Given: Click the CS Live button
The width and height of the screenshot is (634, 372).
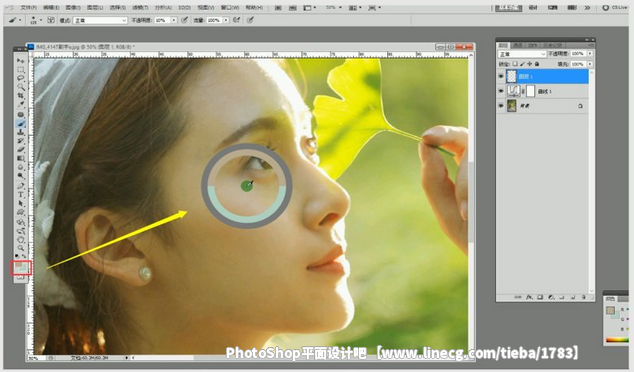Looking at the screenshot, I should (x=615, y=8).
